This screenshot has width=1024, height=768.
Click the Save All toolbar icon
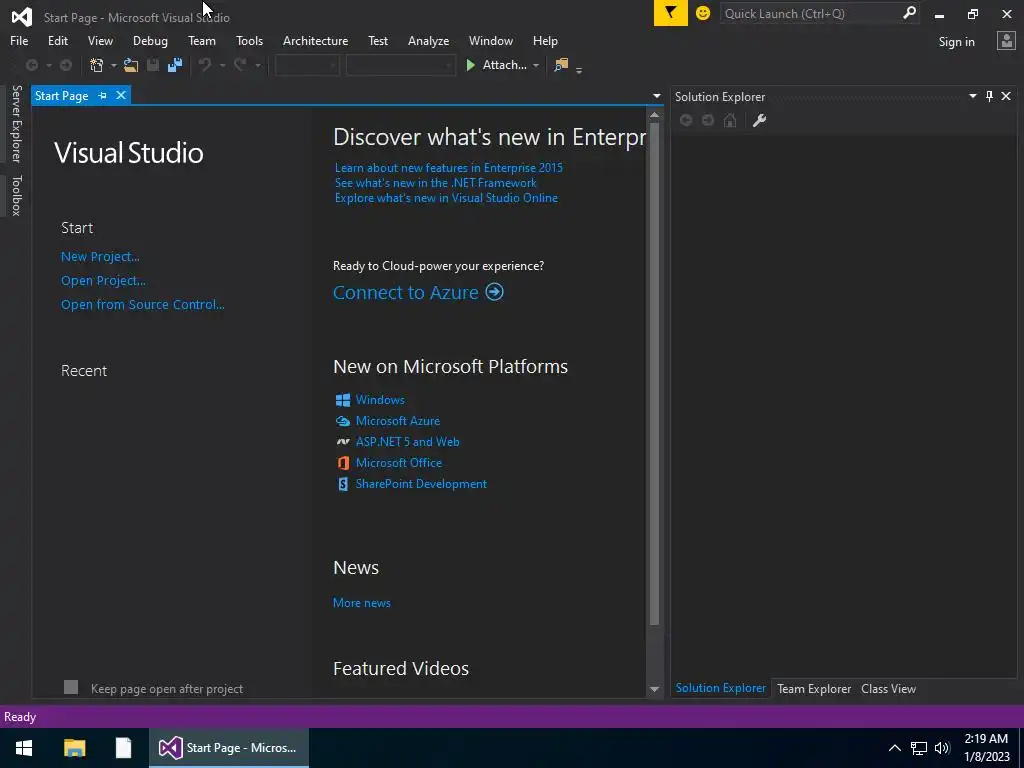coord(175,65)
